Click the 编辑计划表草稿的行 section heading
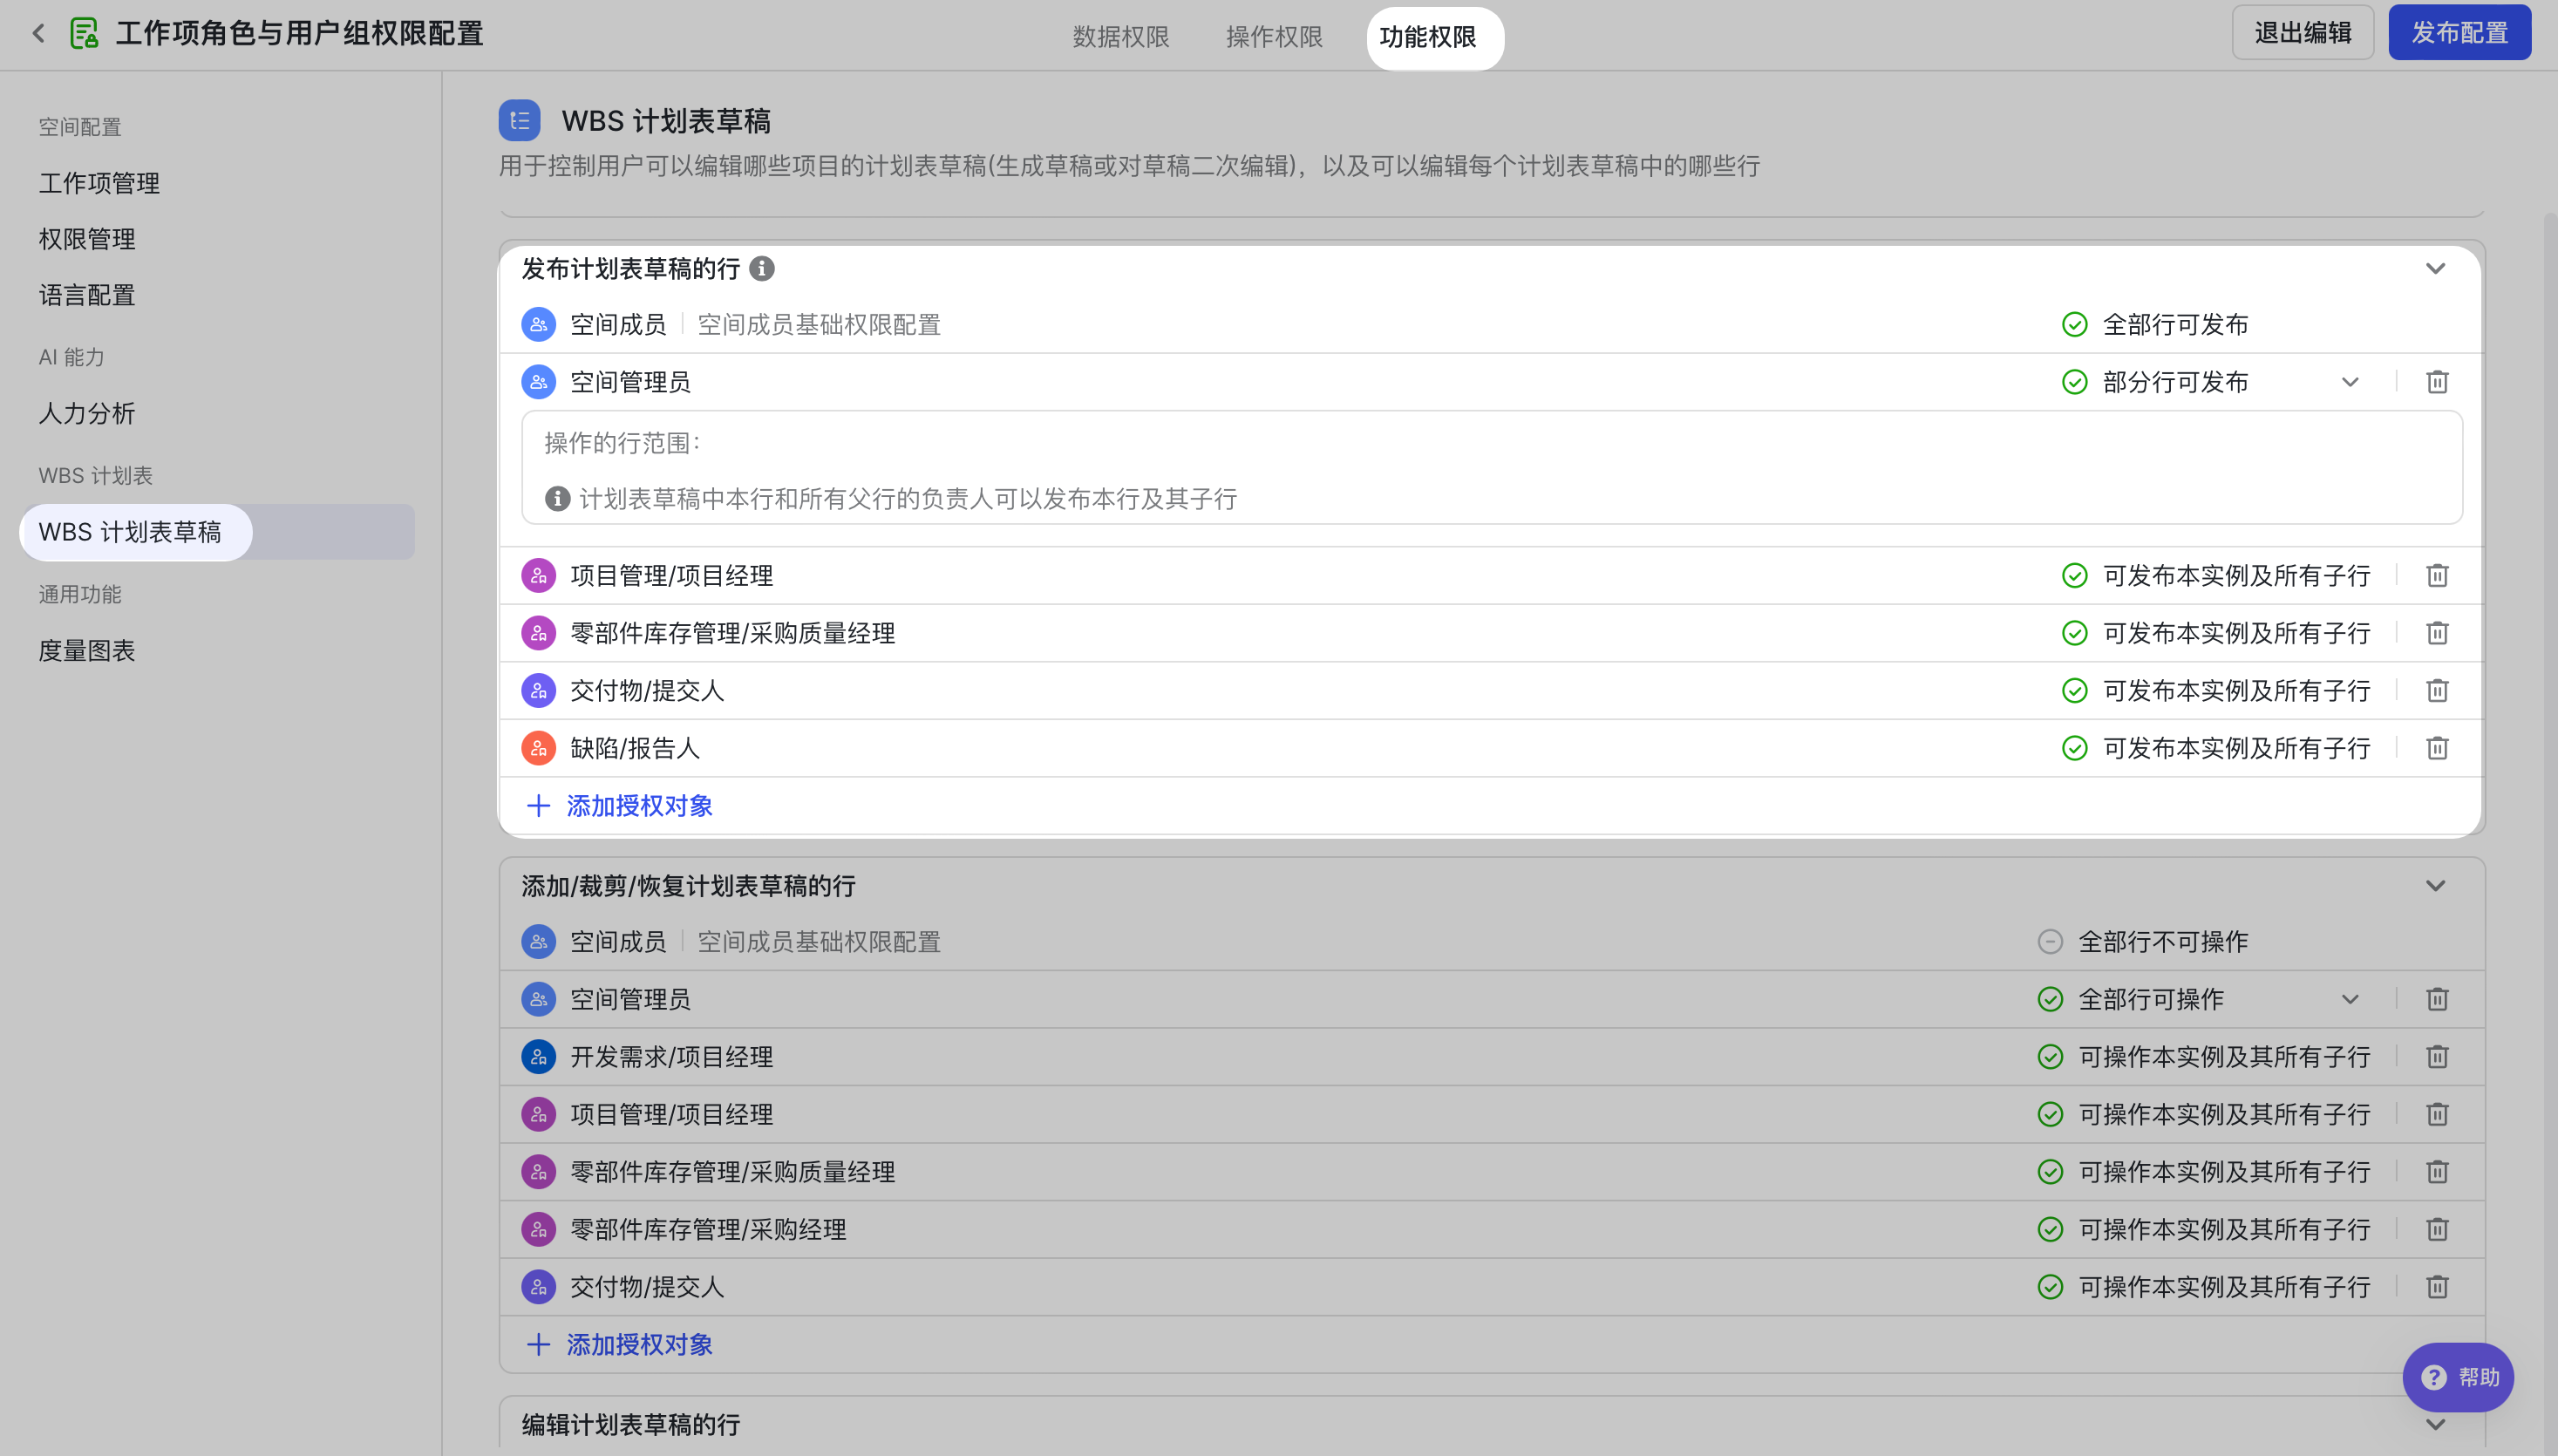Viewport: 2558px width, 1456px height. click(x=631, y=1424)
